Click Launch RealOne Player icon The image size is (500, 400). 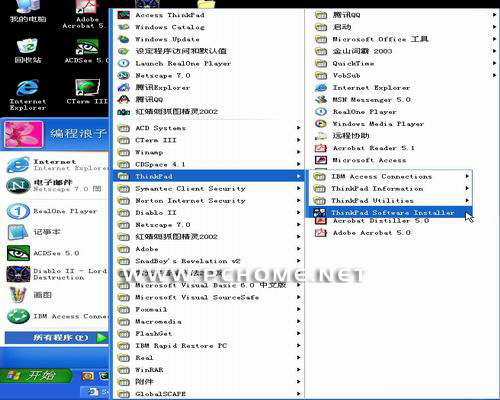(123, 63)
